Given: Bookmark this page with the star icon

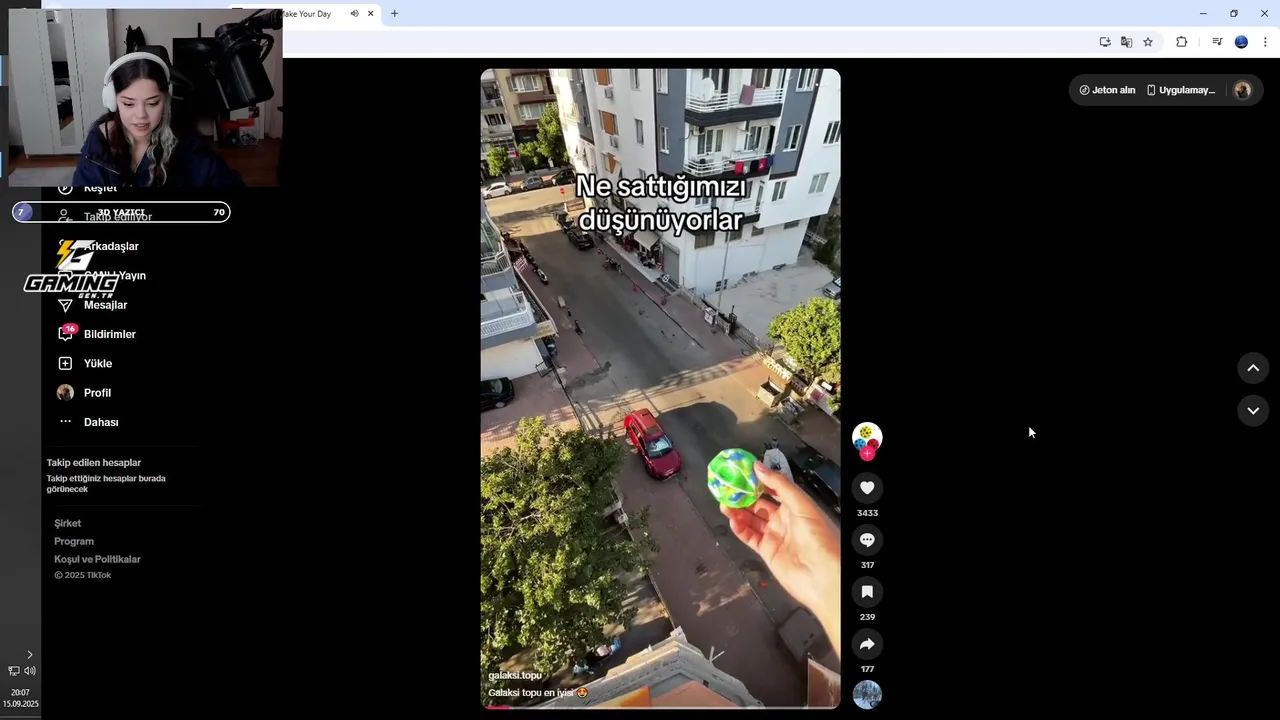Looking at the screenshot, I should [x=1148, y=42].
